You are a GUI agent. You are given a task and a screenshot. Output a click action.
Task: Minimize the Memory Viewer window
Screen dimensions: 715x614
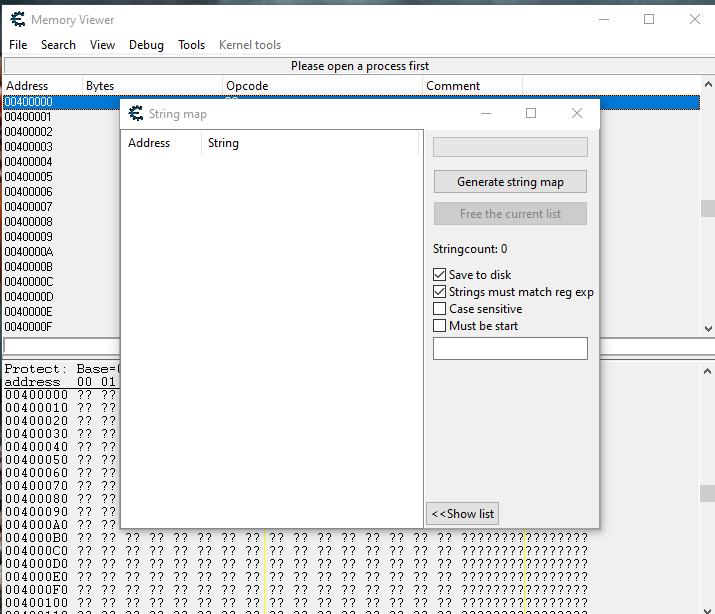click(x=603, y=19)
